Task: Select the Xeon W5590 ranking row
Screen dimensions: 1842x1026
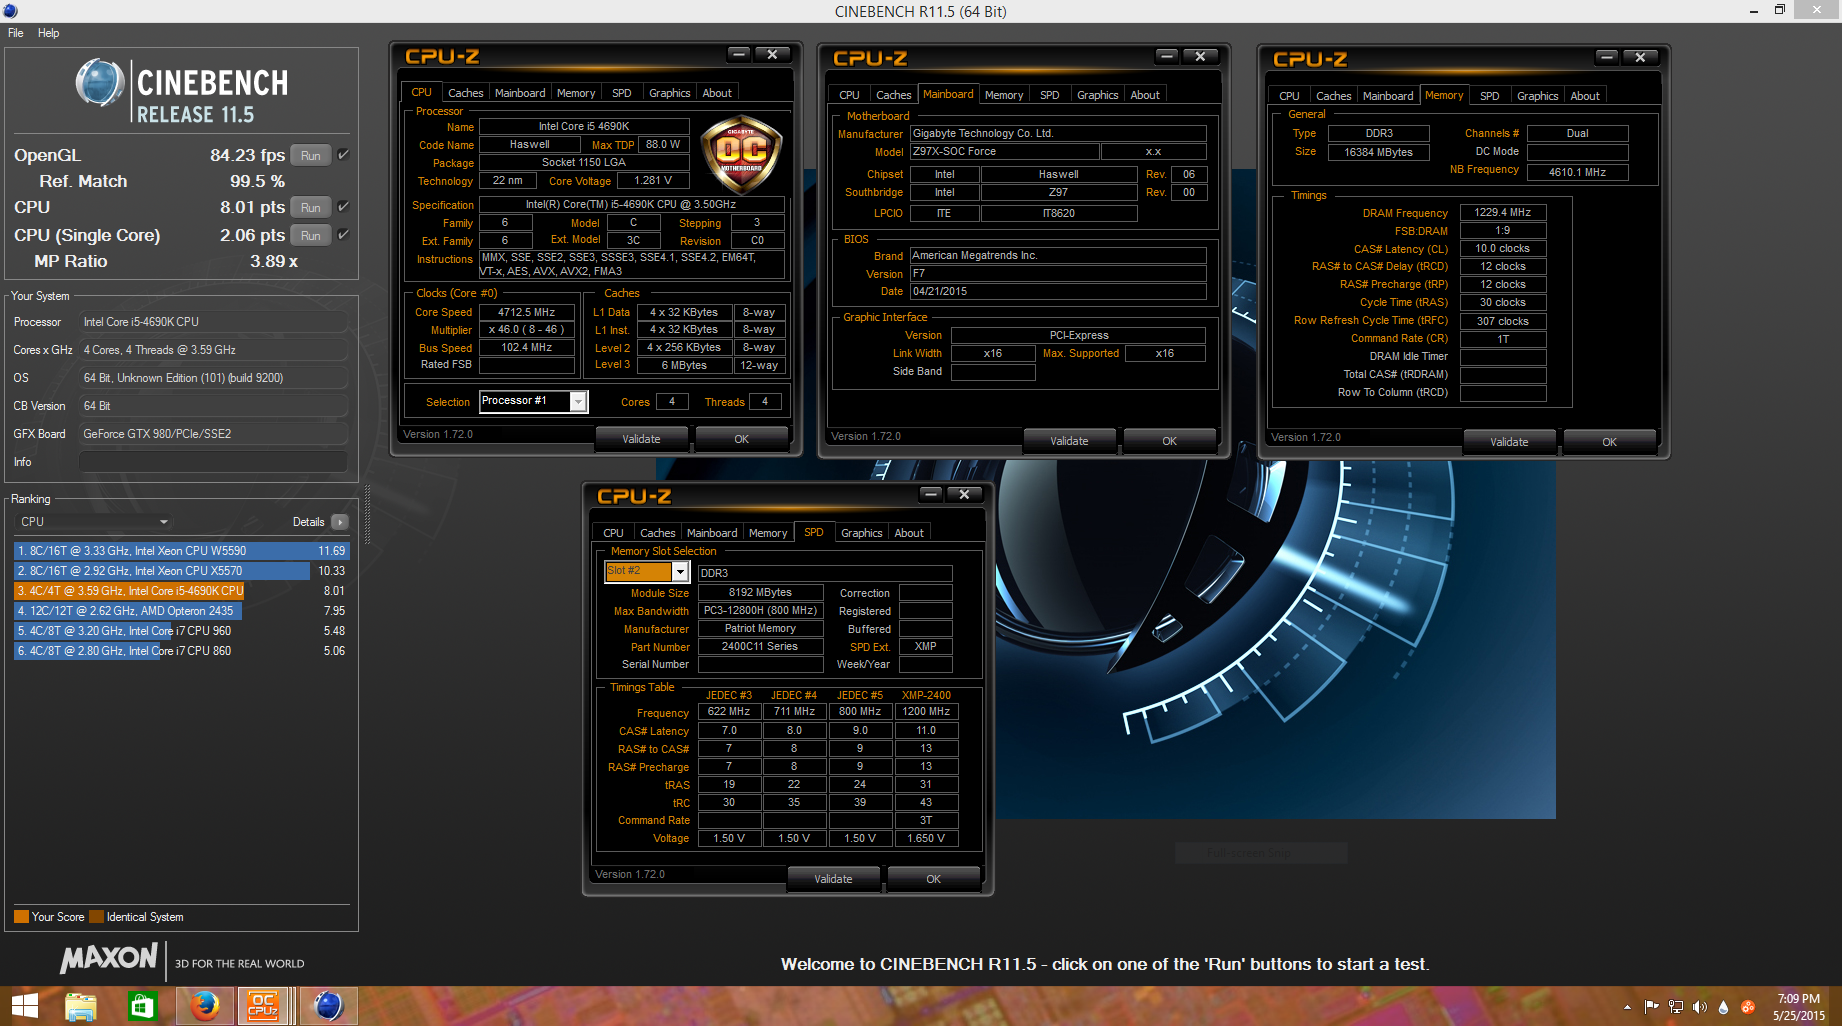Action: 181,551
